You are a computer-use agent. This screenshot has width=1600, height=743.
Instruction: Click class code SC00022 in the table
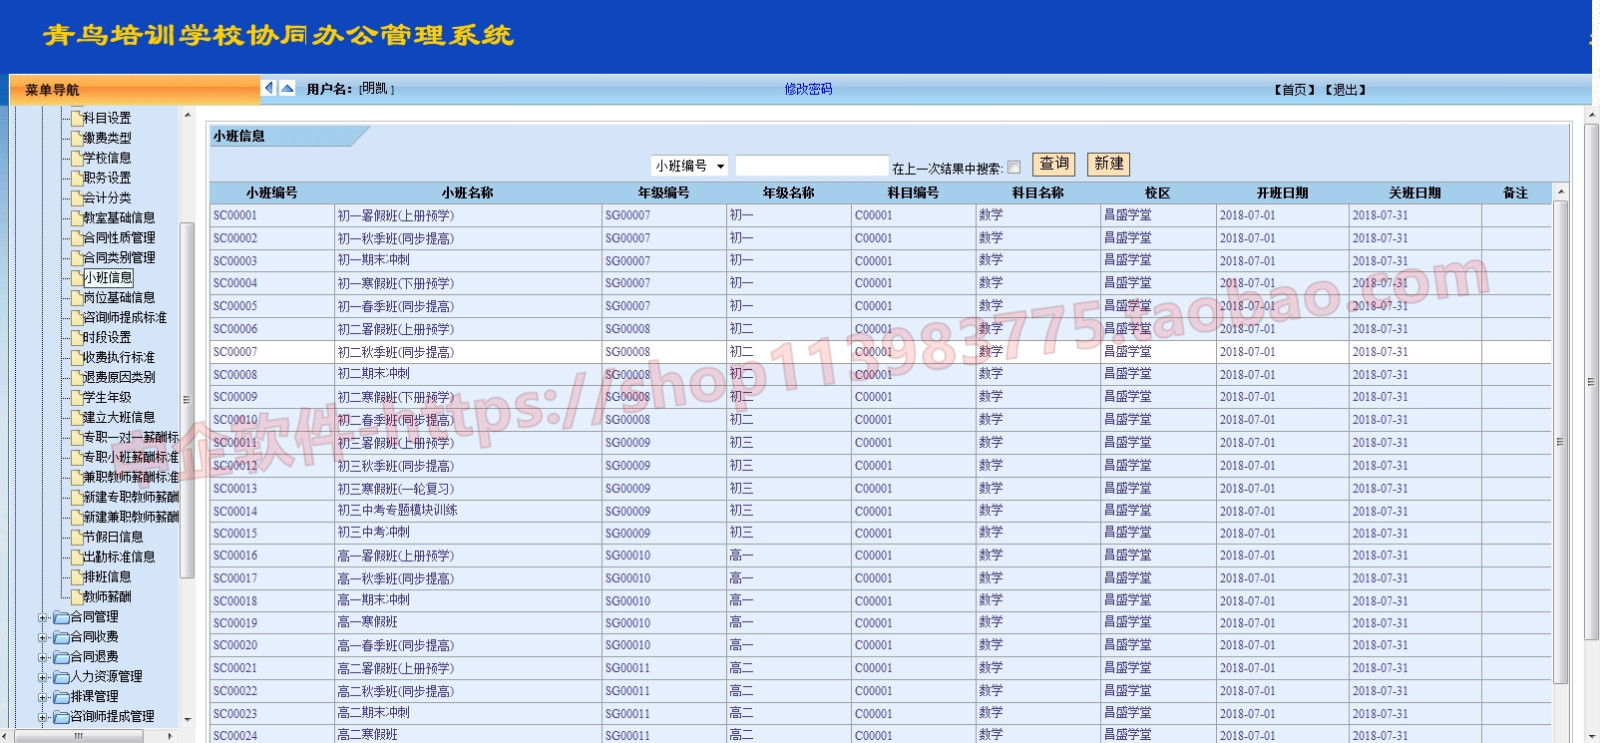tap(235, 691)
